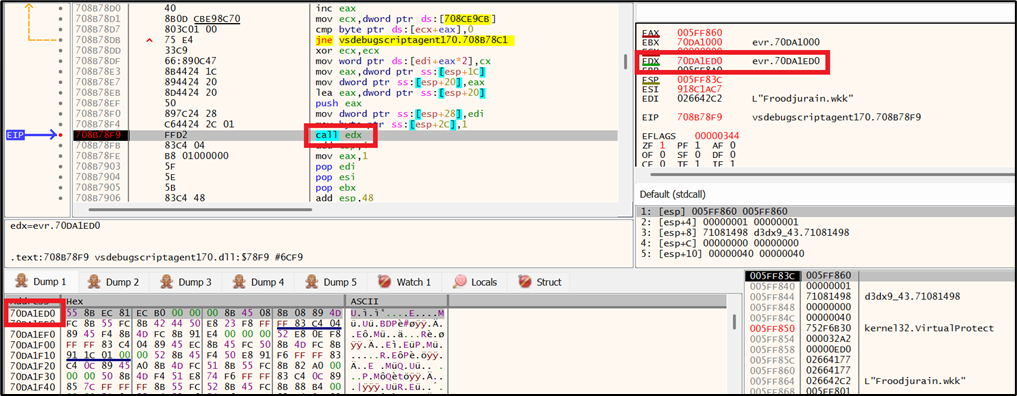Screen dimensions: 1017x396
Task: Select the EDX register value 70DA1ED0
Action: pyautogui.click(x=700, y=62)
